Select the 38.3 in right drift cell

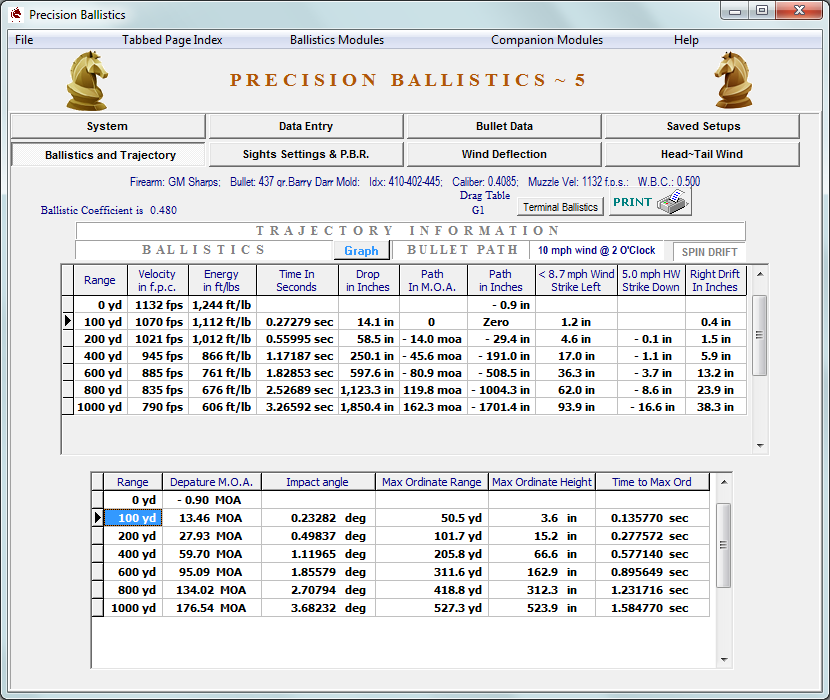tap(716, 407)
